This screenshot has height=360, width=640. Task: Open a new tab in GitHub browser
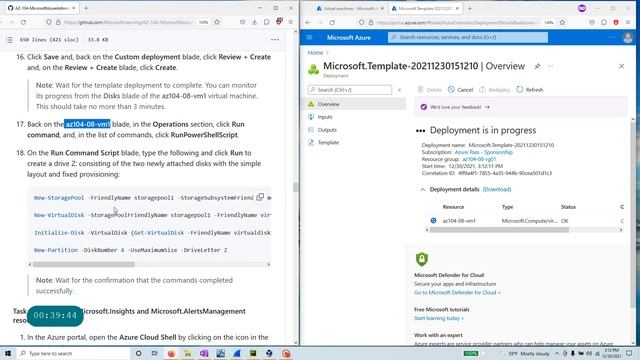[x=86, y=8]
